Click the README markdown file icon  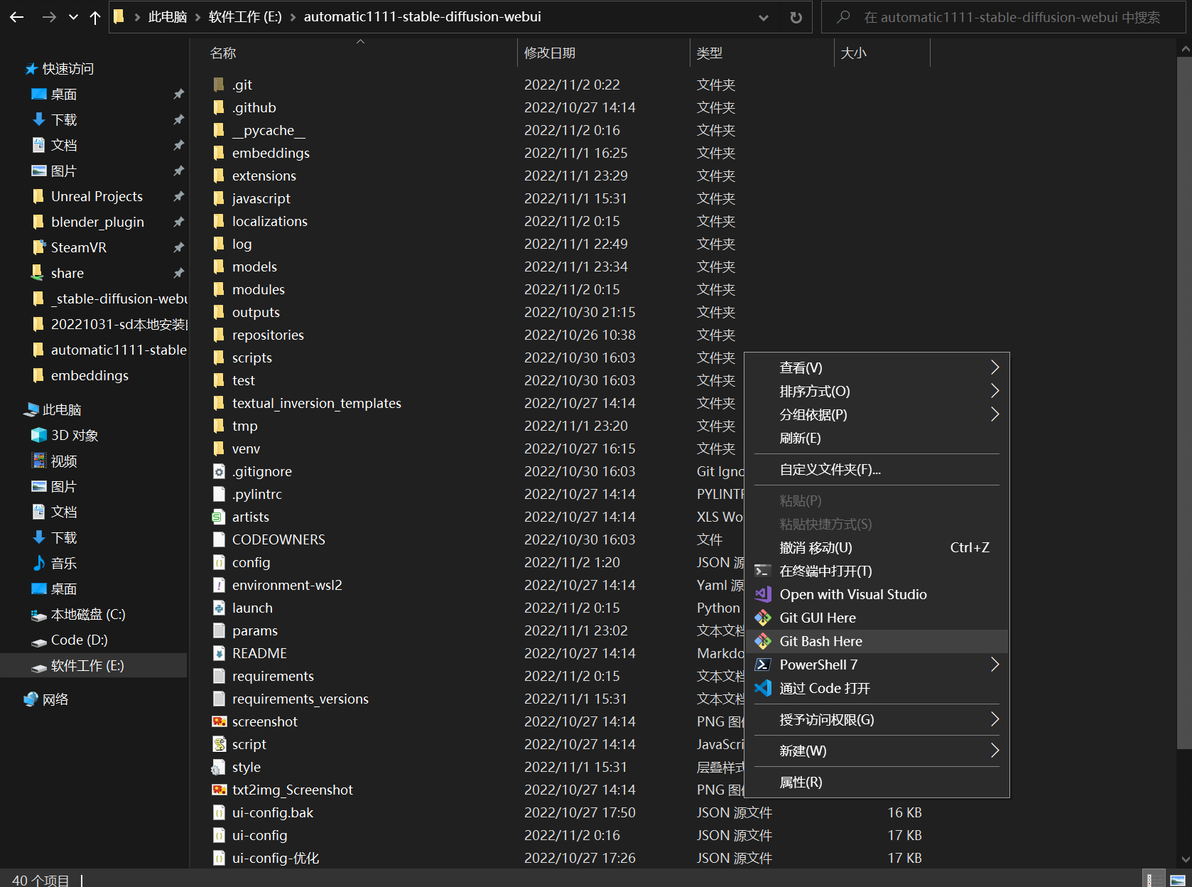tap(219, 654)
